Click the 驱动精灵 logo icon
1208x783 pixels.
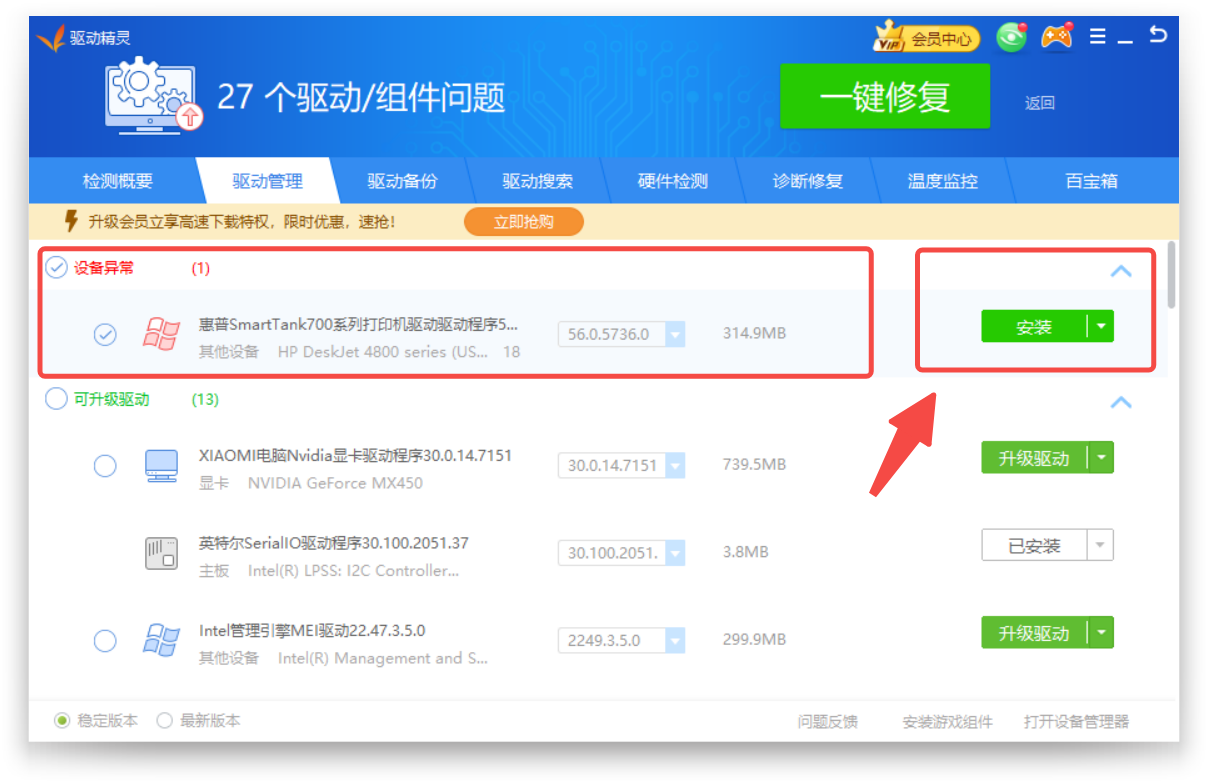(50, 38)
